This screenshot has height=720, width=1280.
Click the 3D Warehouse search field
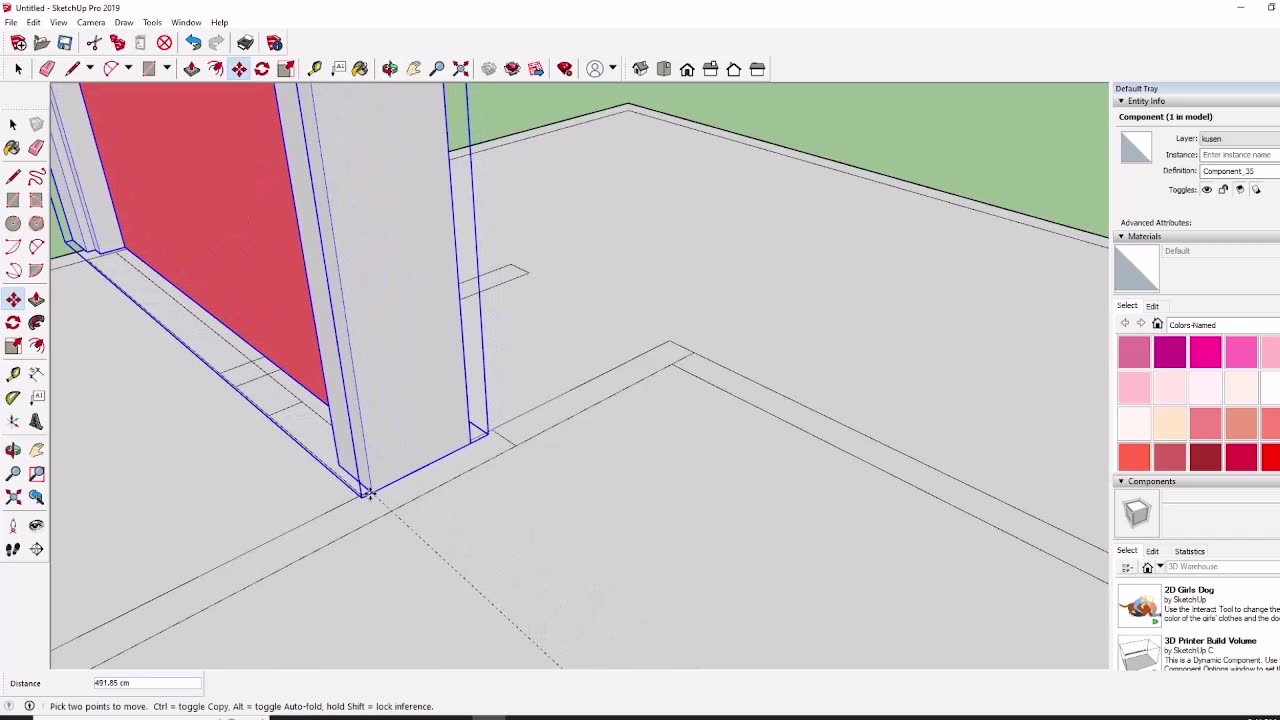pos(1223,567)
